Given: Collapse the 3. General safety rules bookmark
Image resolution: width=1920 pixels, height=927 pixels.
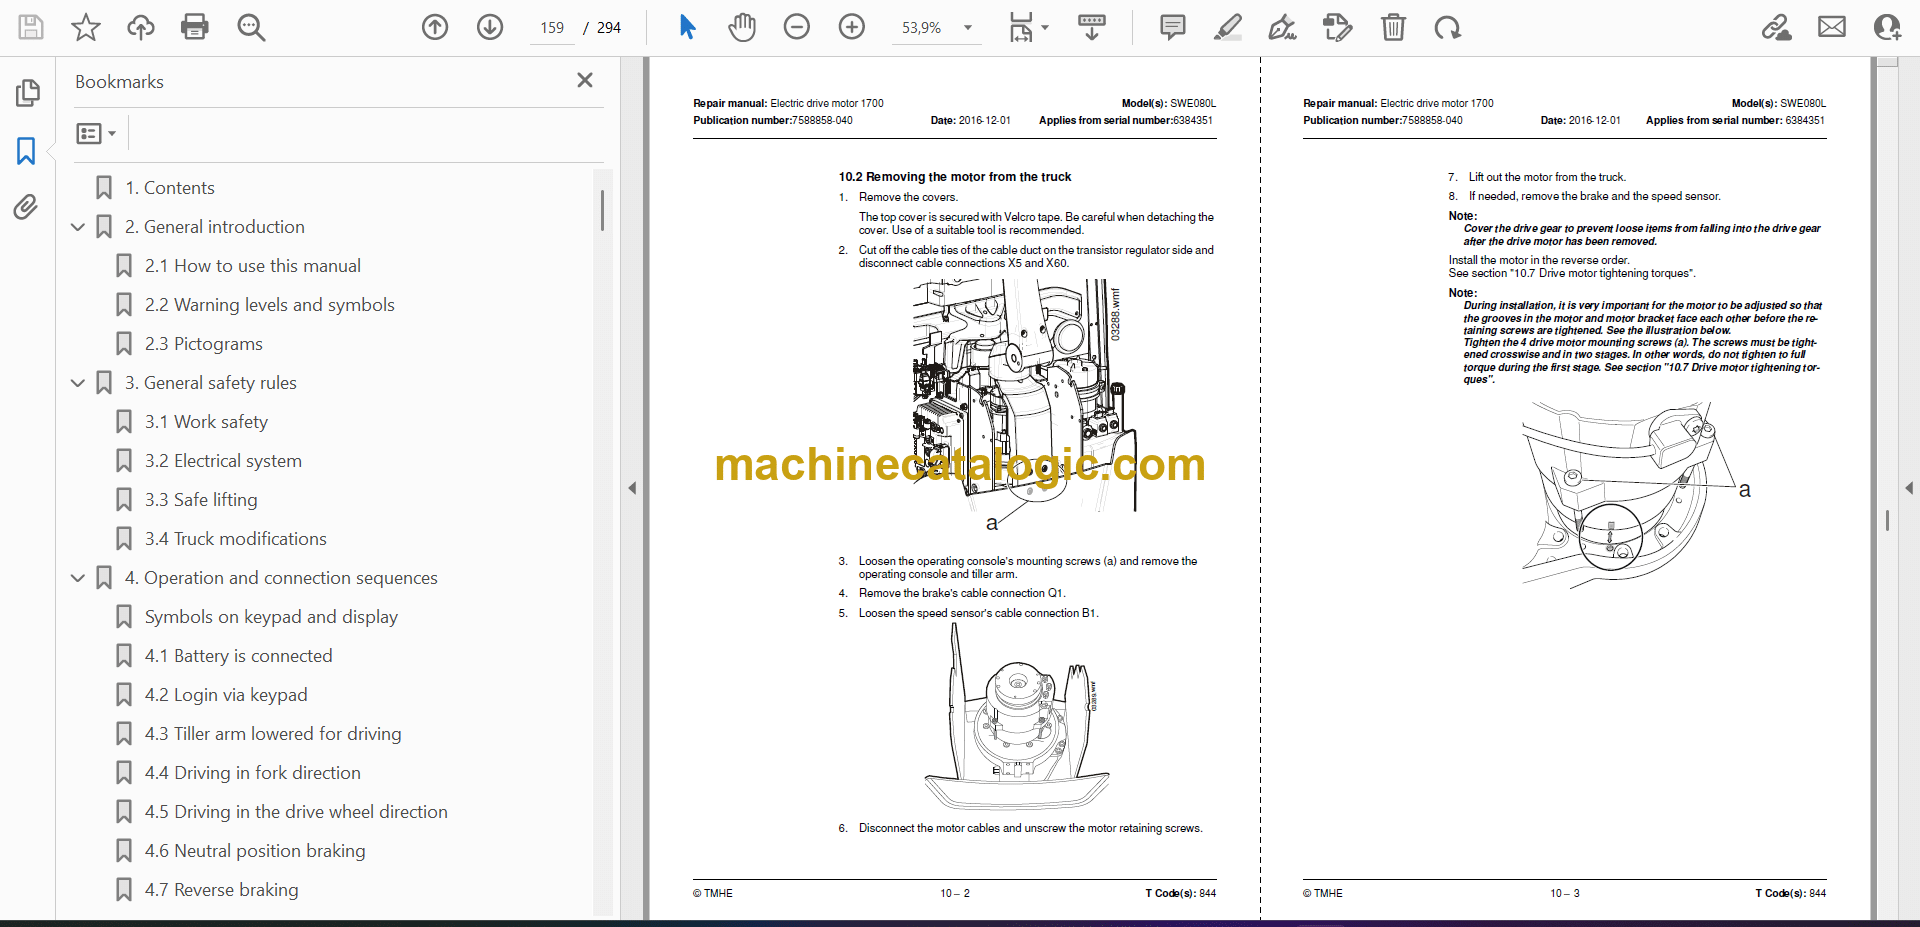Looking at the screenshot, I should pos(78,383).
